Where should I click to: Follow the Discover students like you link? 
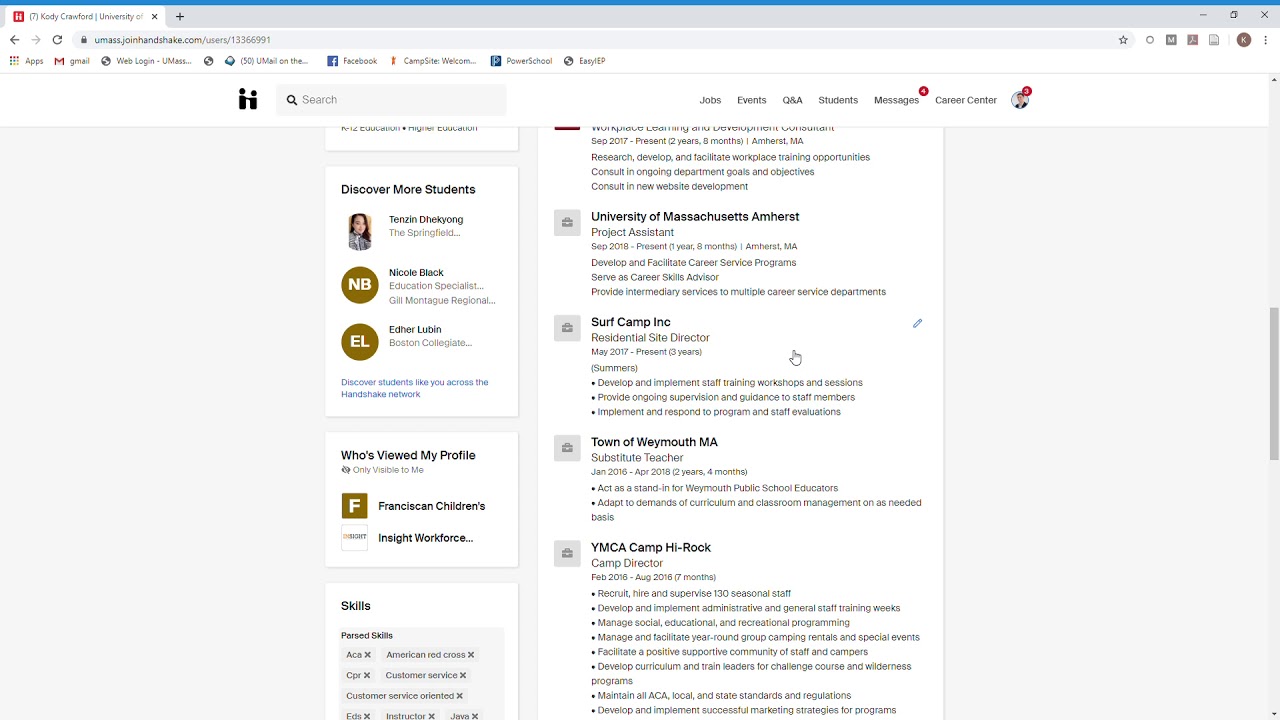tap(415, 388)
